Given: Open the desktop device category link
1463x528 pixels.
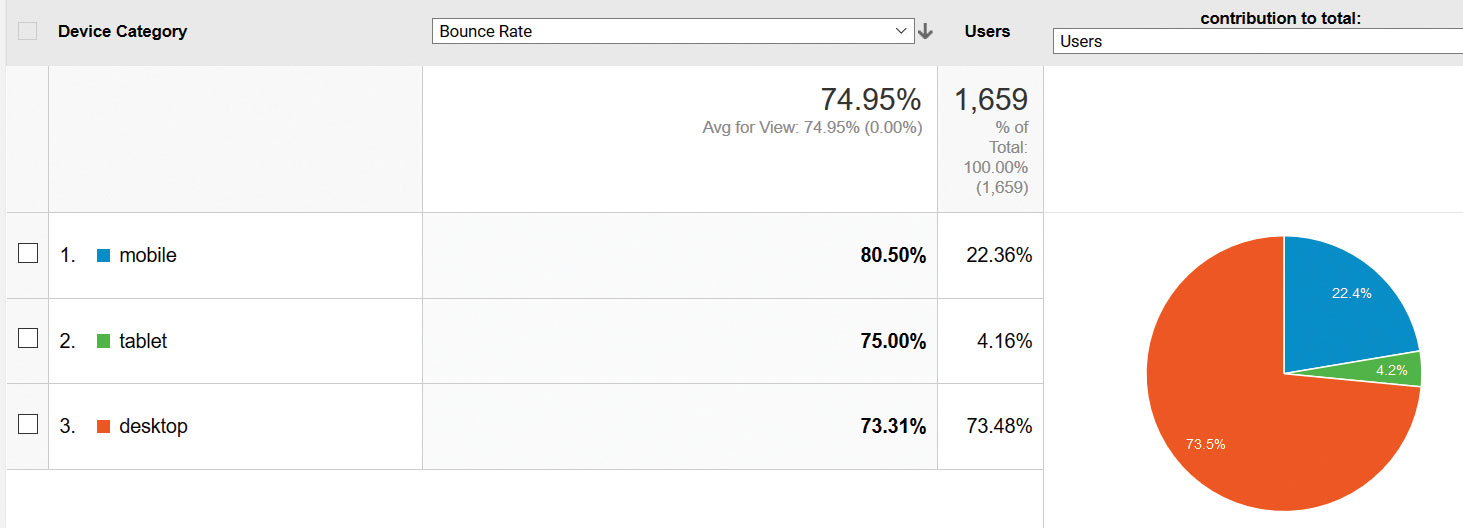Looking at the screenshot, I should (x=153, y=426).
